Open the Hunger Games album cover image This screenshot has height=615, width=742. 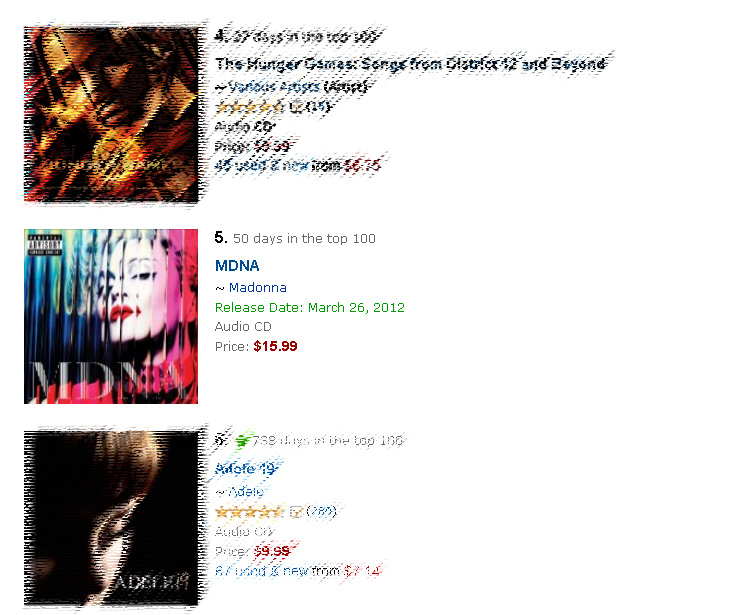(x=111, y=114)
